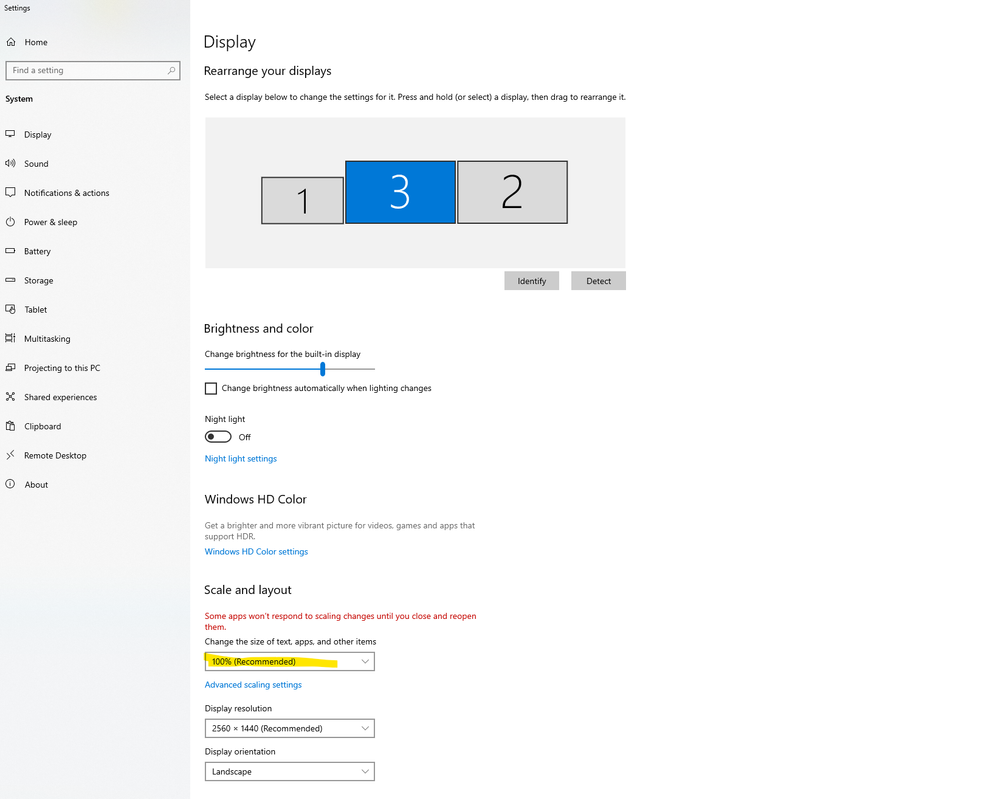Click the Find a setting search box
The image size is (998, 799).
tap(93, 71)
